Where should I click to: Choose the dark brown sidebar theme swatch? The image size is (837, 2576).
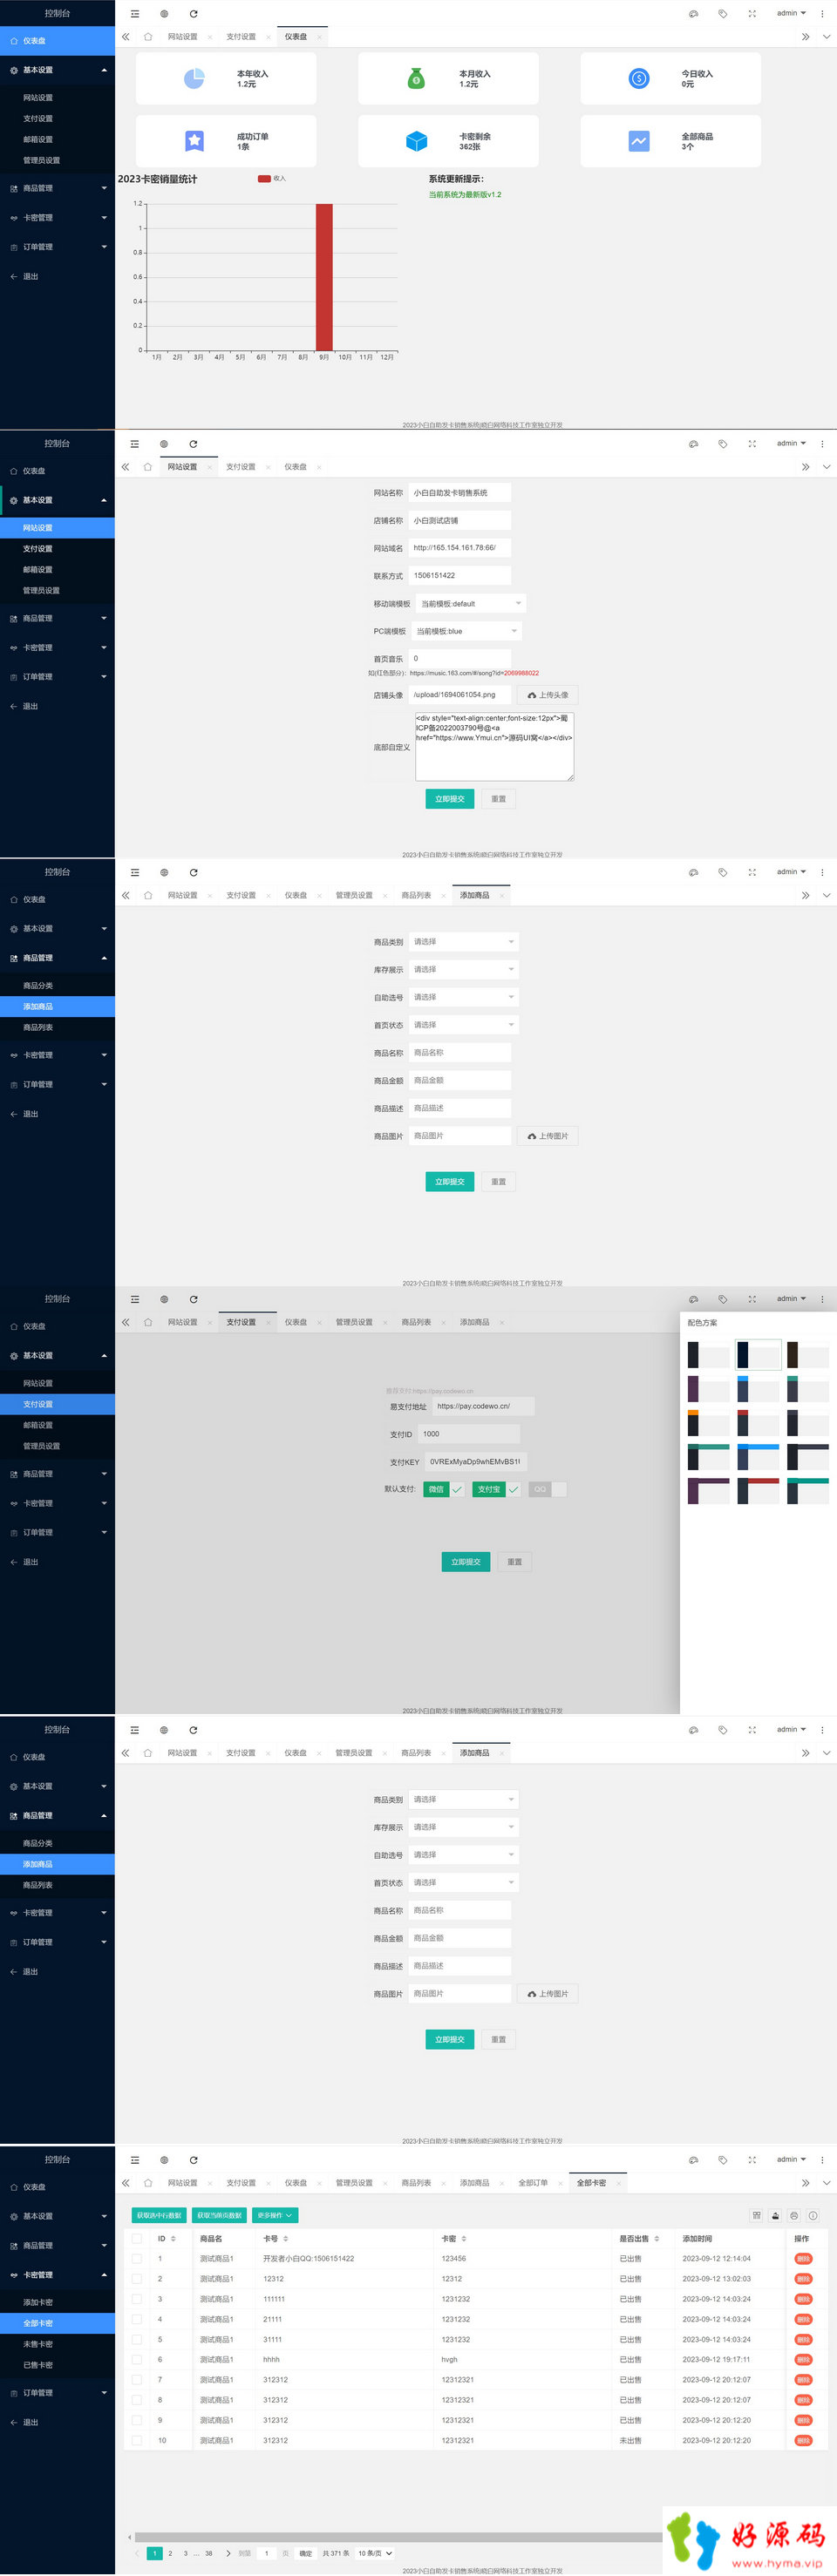[808, 1355]
